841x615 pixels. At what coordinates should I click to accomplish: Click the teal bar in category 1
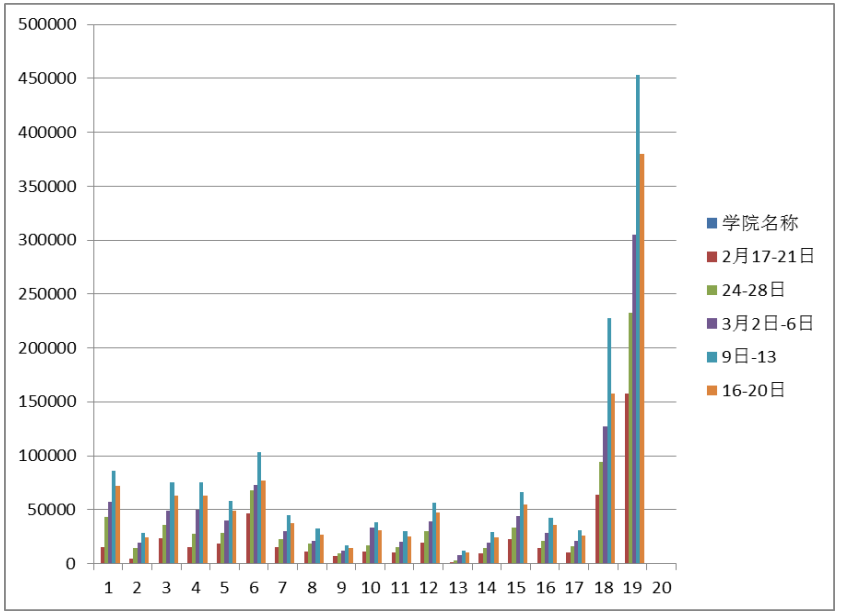[113, 517]
